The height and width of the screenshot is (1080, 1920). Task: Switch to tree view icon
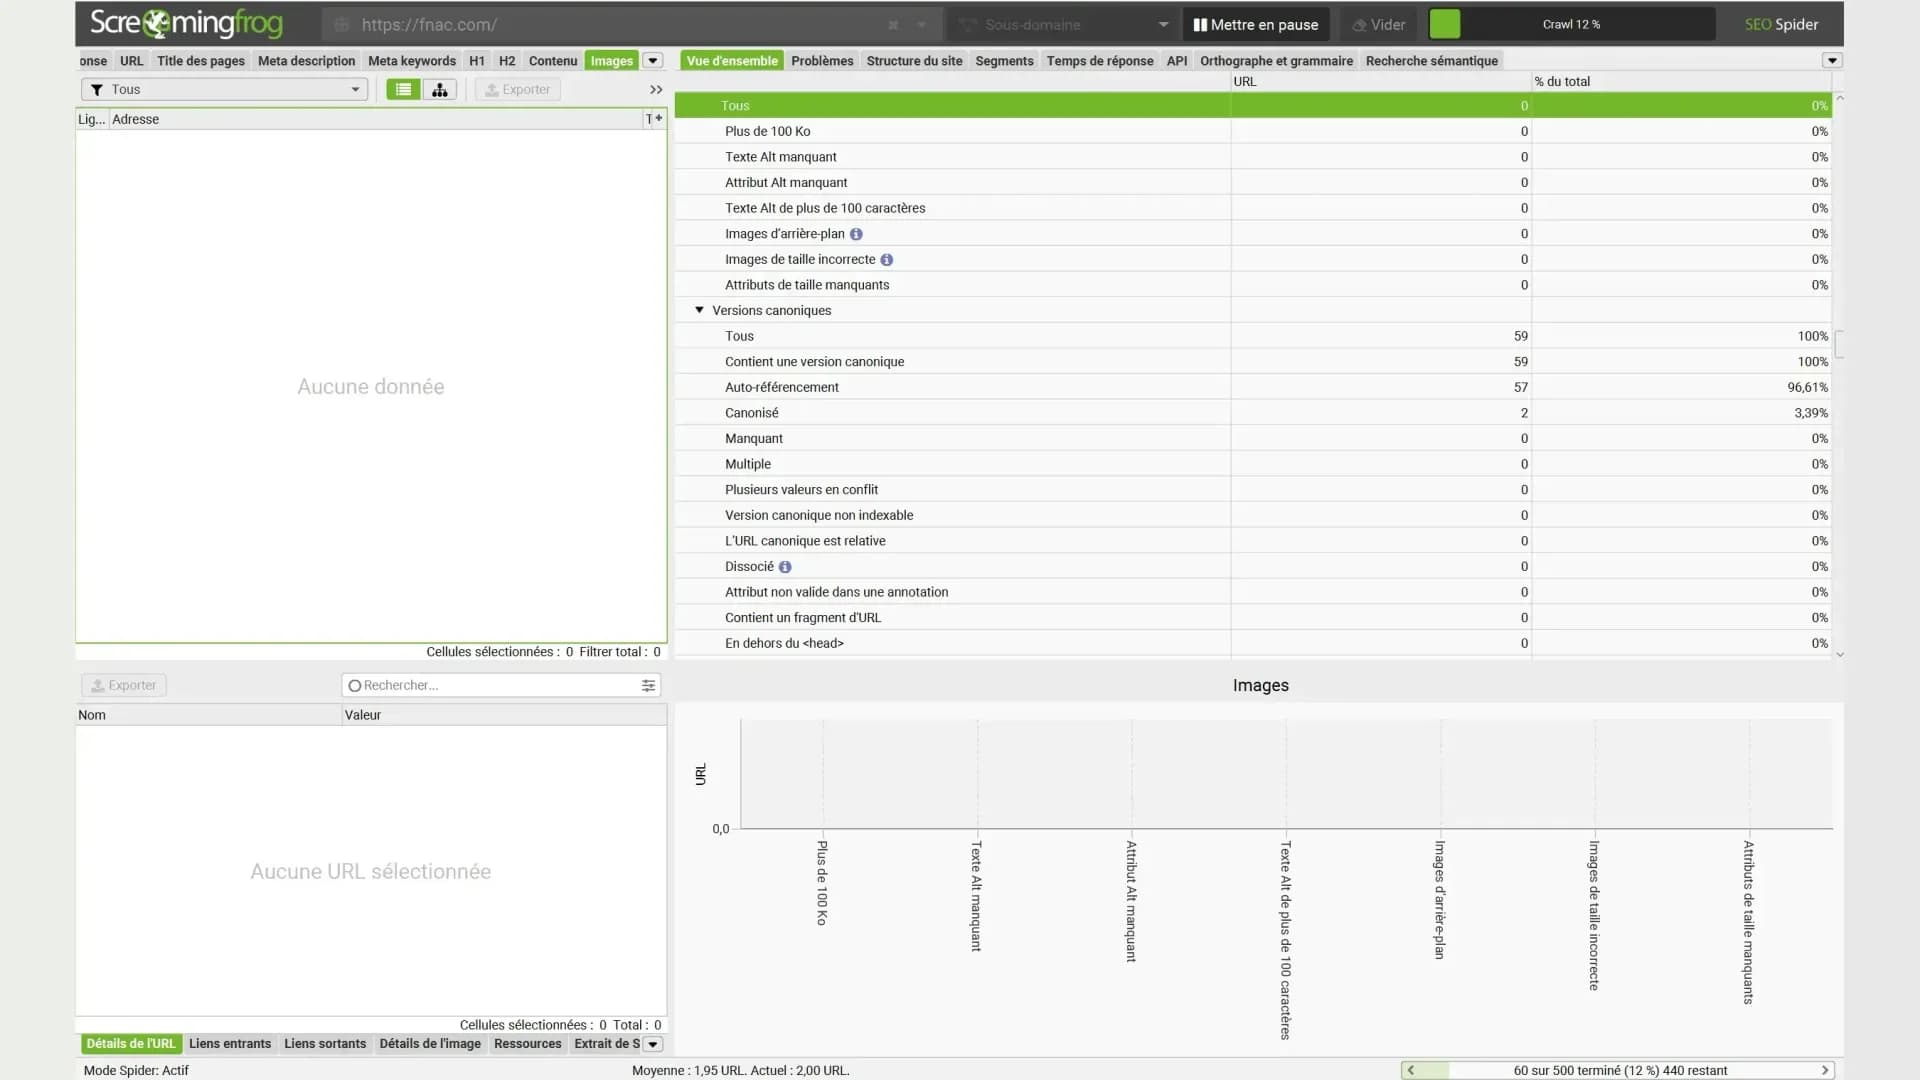pos(439,89)
